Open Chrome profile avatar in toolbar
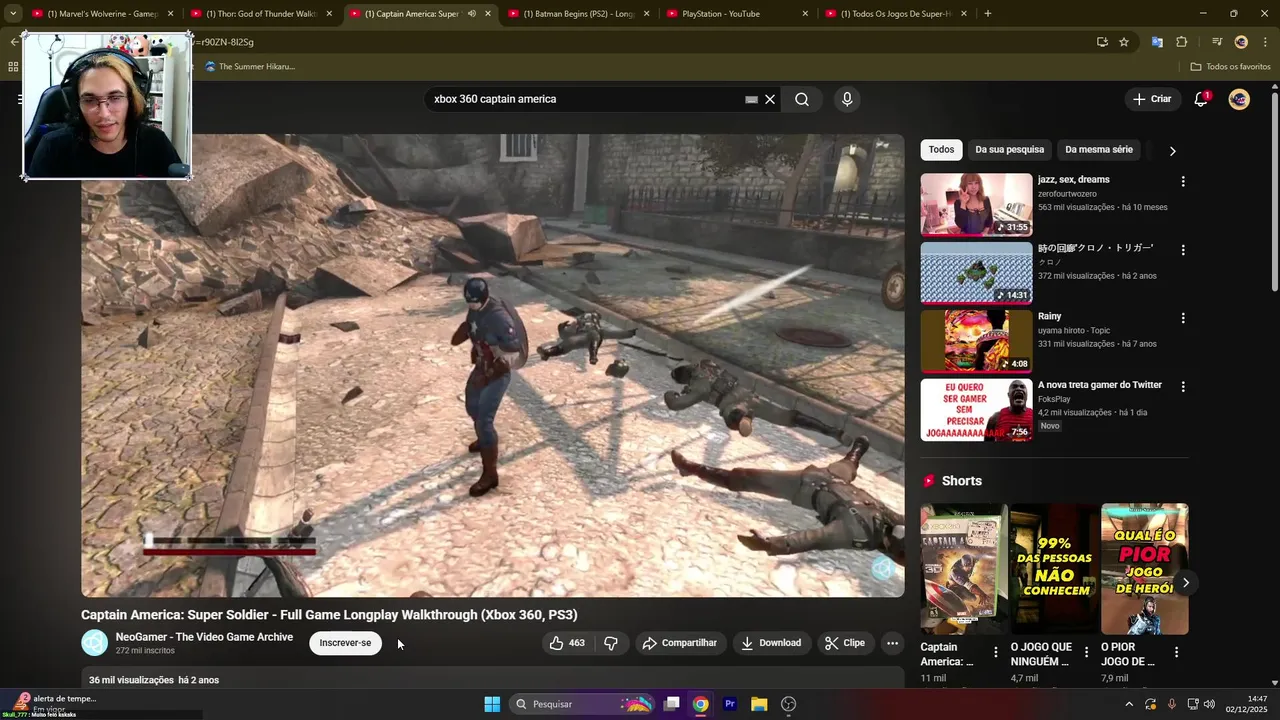The height and width of the screenshot is (720, 1280). coord(1241,42)
